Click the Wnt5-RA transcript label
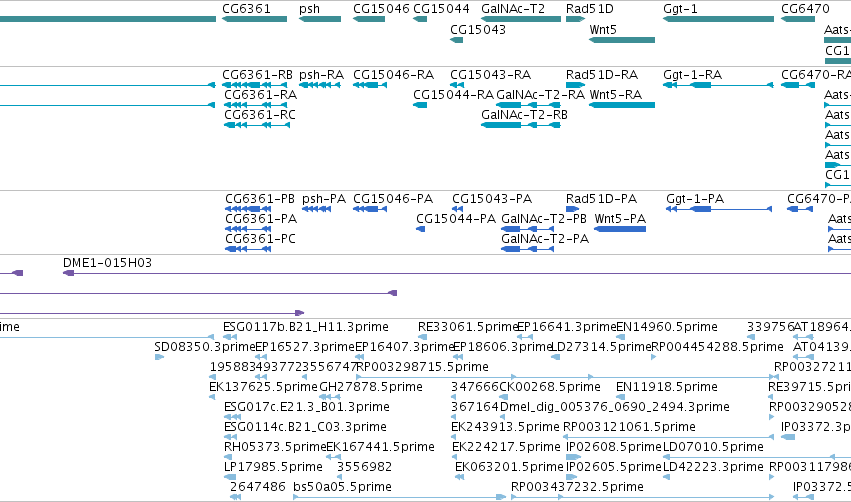 [616, 94]
